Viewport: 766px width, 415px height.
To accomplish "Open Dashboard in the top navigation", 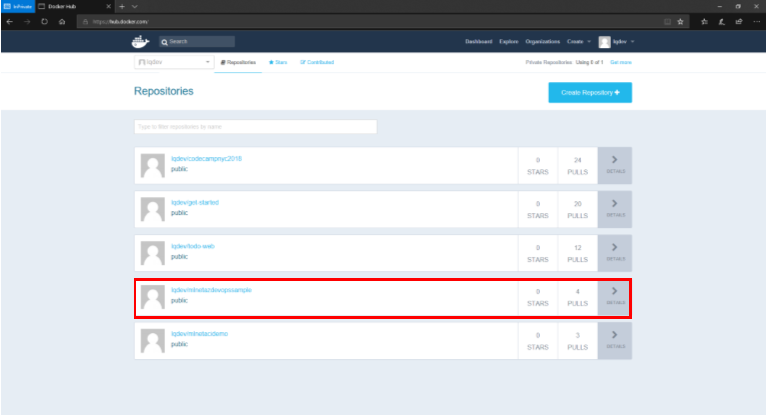I will coord(479,42).
